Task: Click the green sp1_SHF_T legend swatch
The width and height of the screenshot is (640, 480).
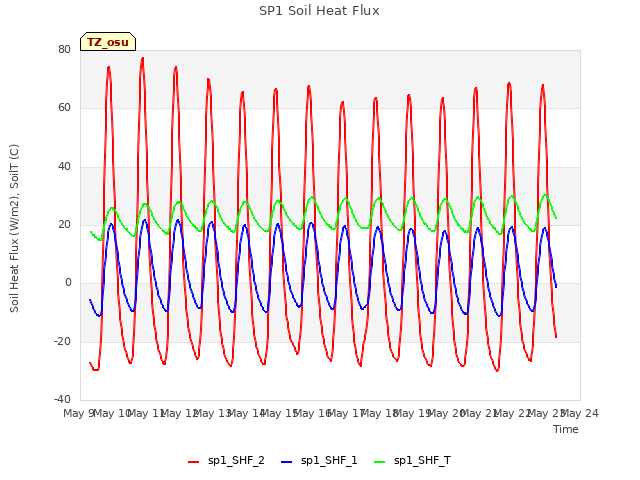Action: coord(380,462)
